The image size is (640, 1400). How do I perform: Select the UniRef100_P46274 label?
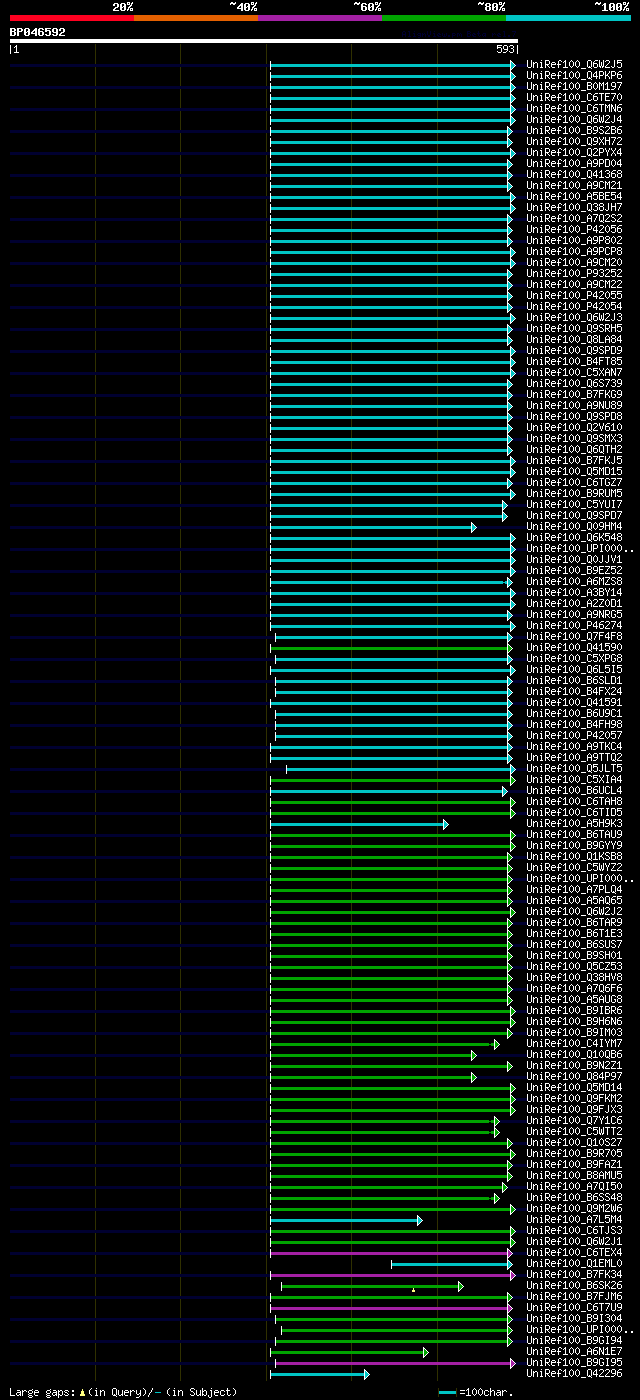coord(574,625)
